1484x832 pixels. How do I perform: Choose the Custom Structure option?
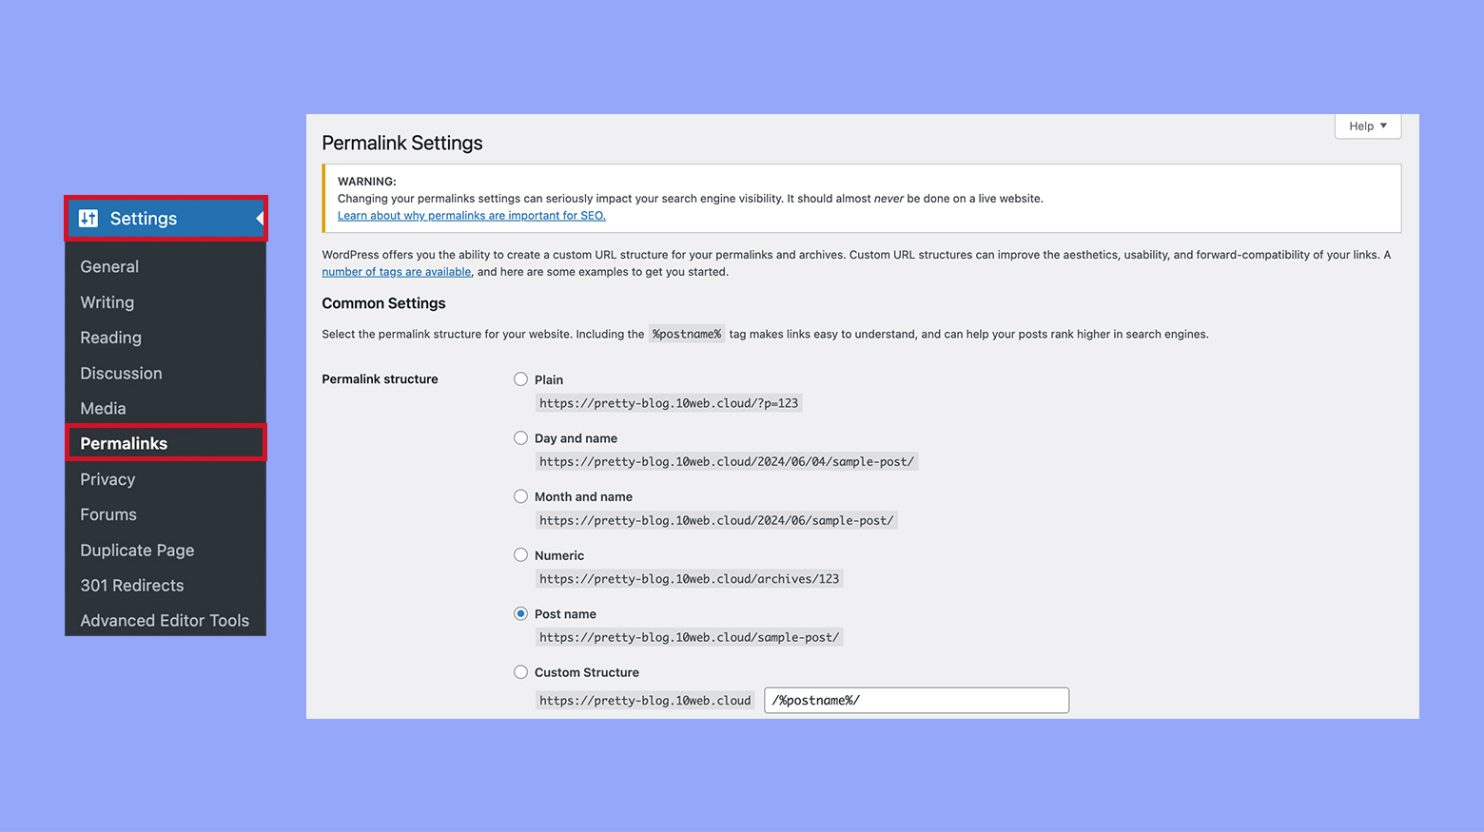(520, 671)
